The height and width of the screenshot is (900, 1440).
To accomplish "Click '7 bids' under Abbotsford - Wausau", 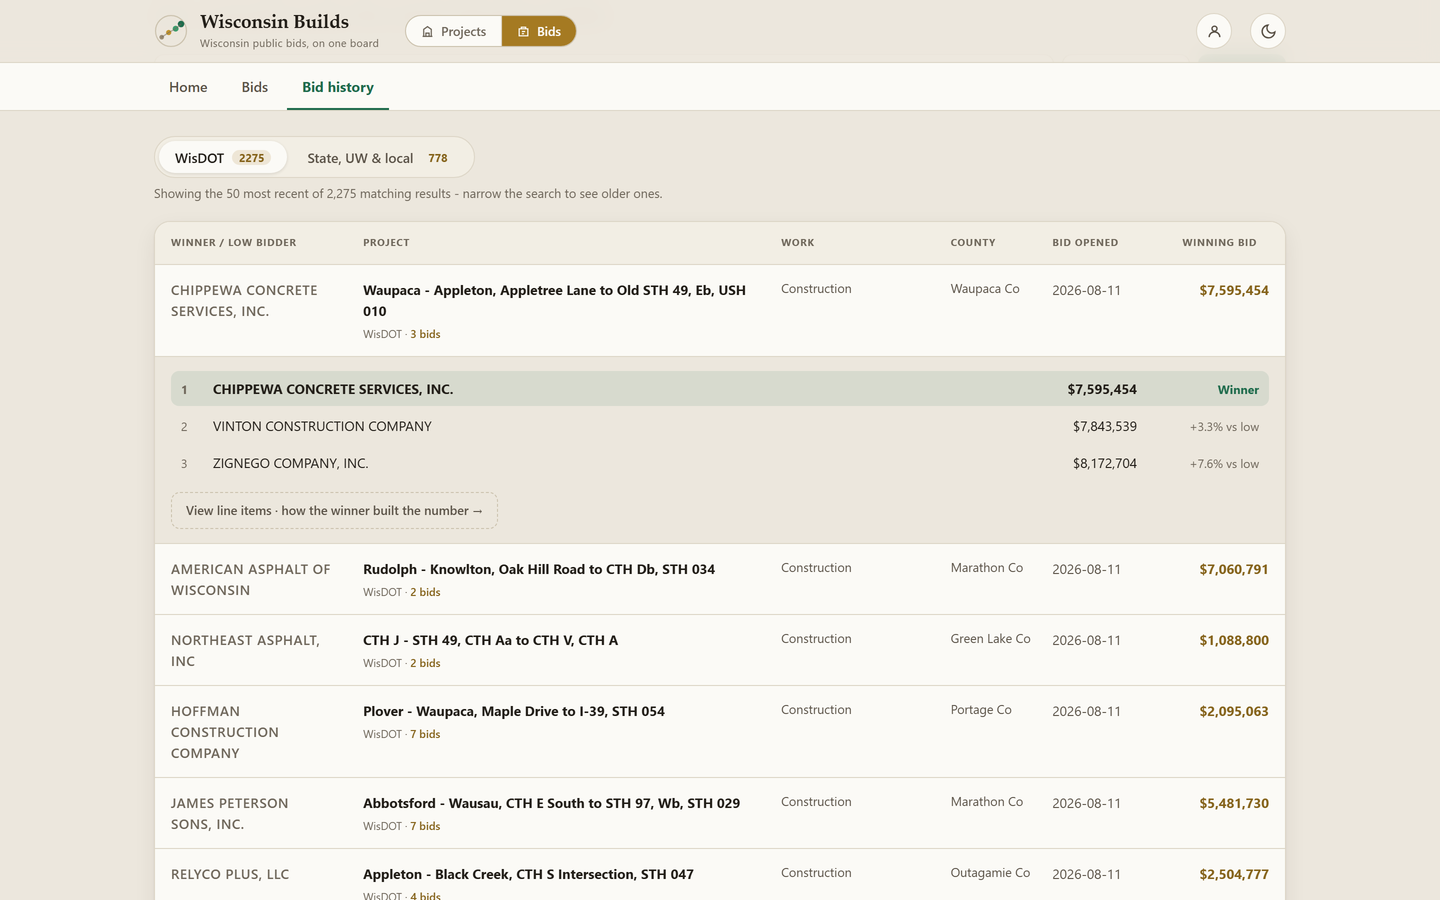I will pyautogui.click(x=425, y=826).
